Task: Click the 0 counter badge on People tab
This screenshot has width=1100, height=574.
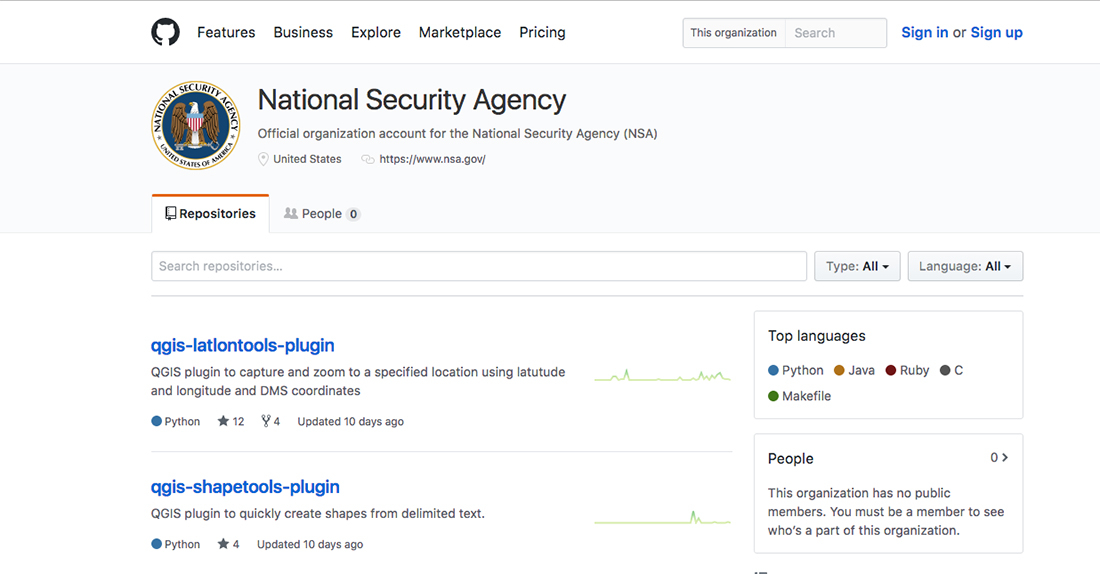Action: 354,214
